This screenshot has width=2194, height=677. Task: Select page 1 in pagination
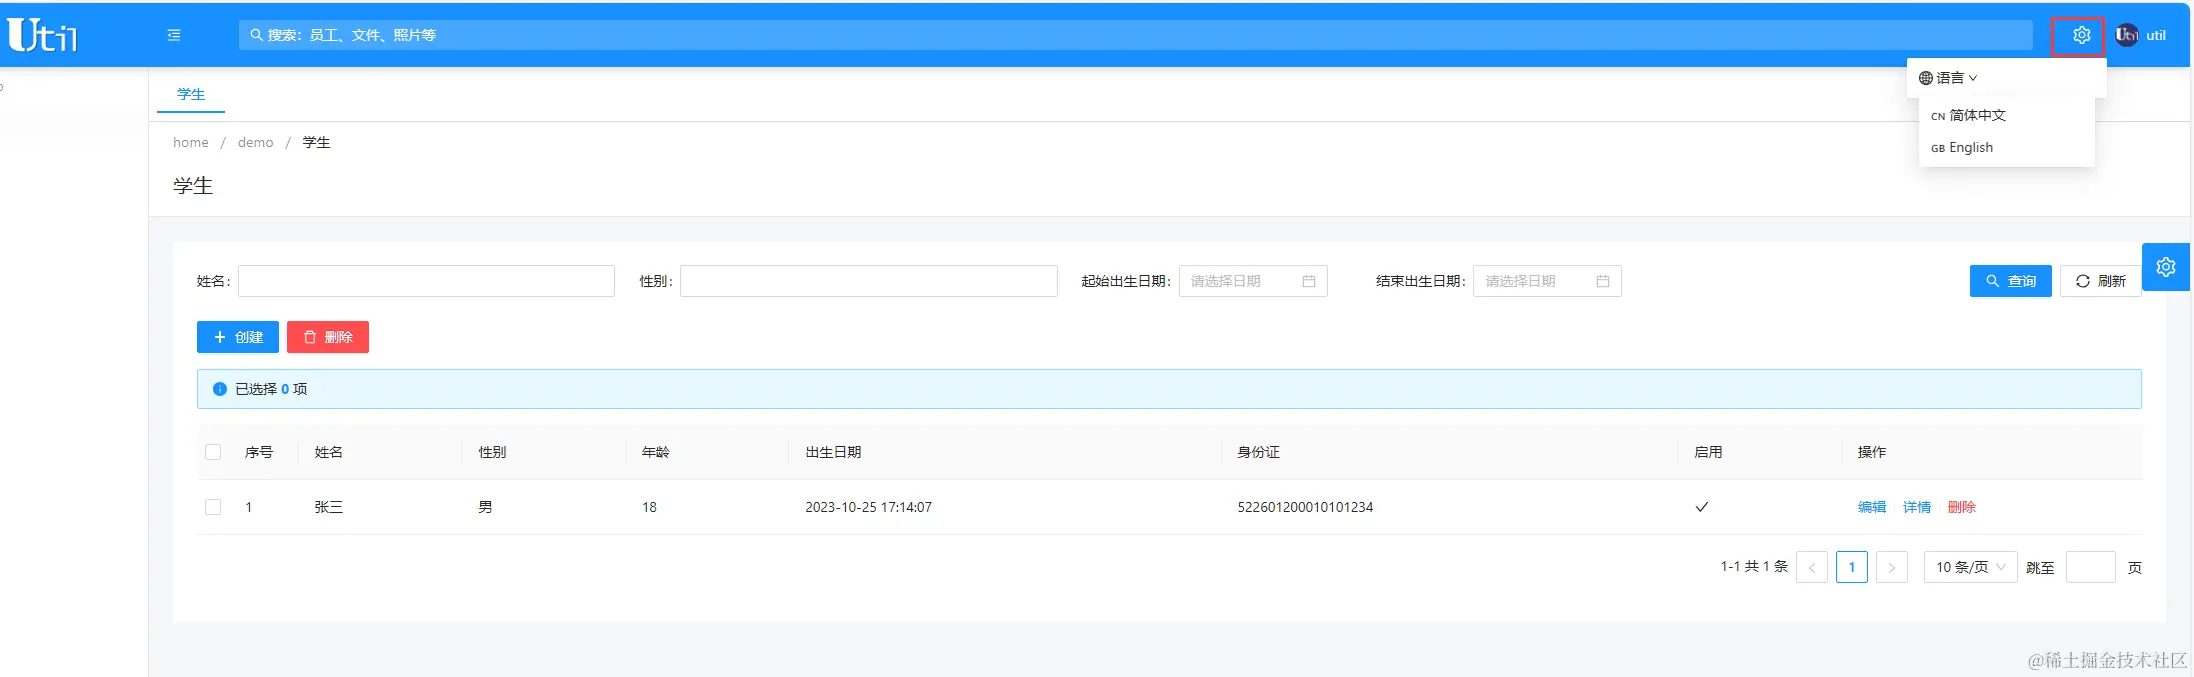(1852, 567)
